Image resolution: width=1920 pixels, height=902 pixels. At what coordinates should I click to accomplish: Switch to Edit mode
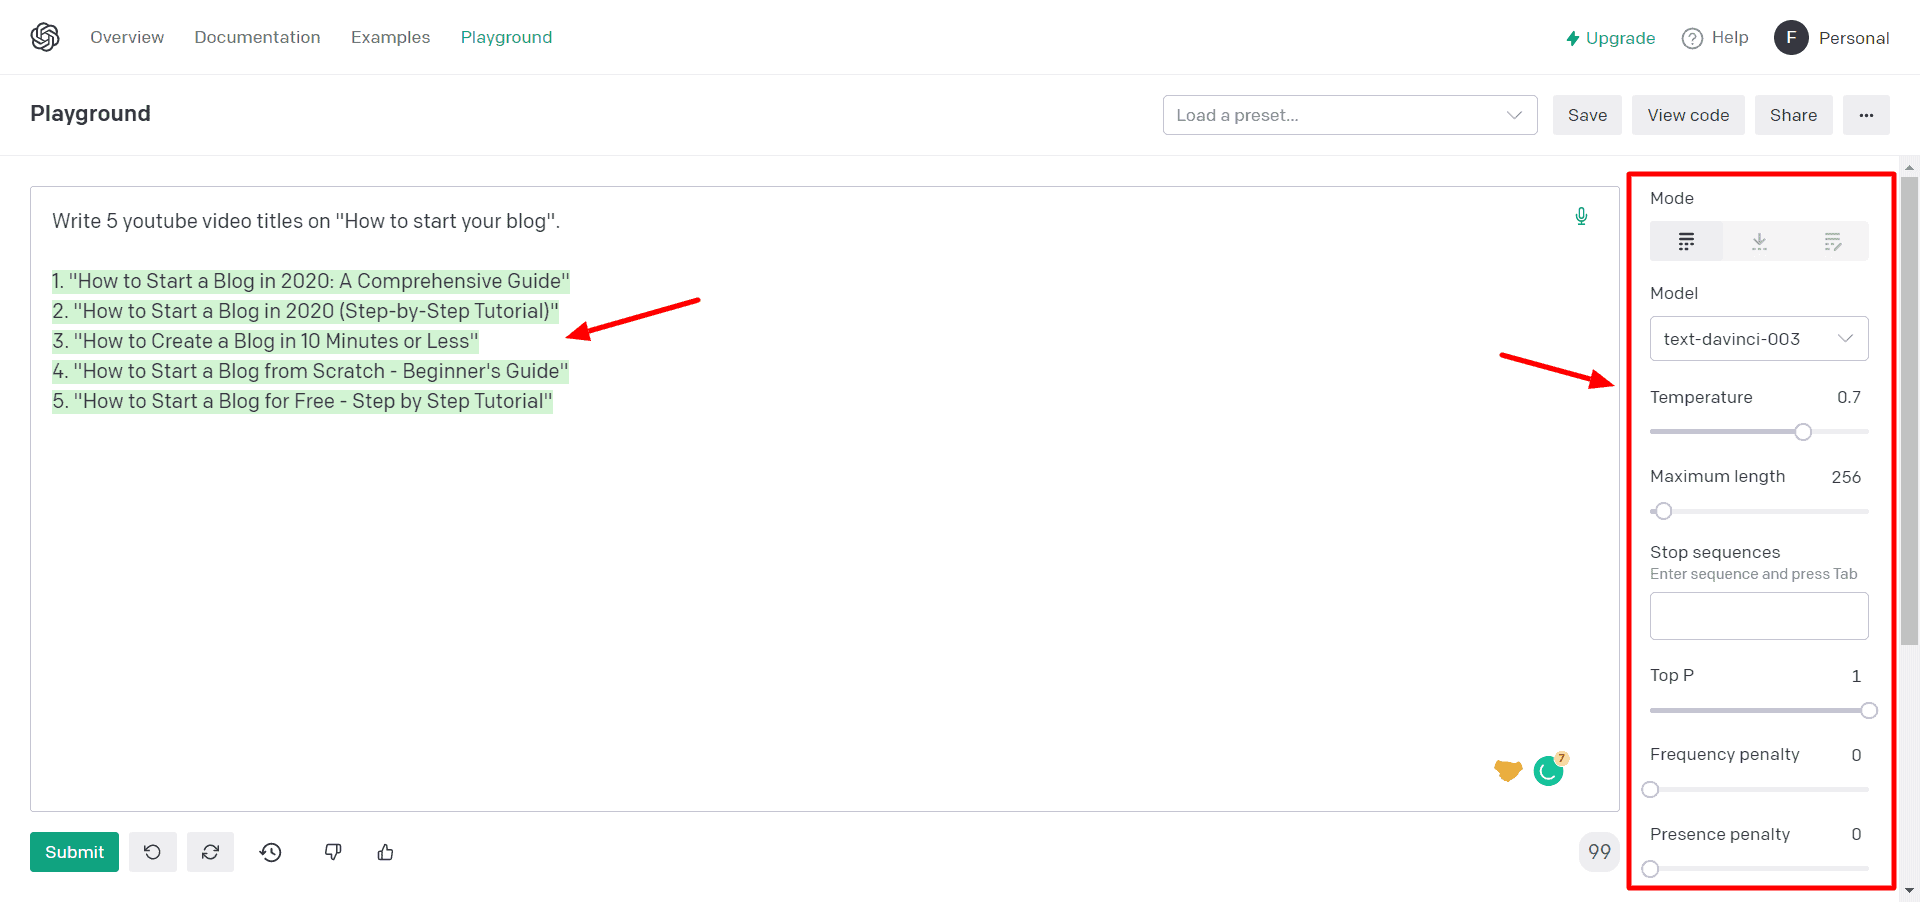[1832, 241]
